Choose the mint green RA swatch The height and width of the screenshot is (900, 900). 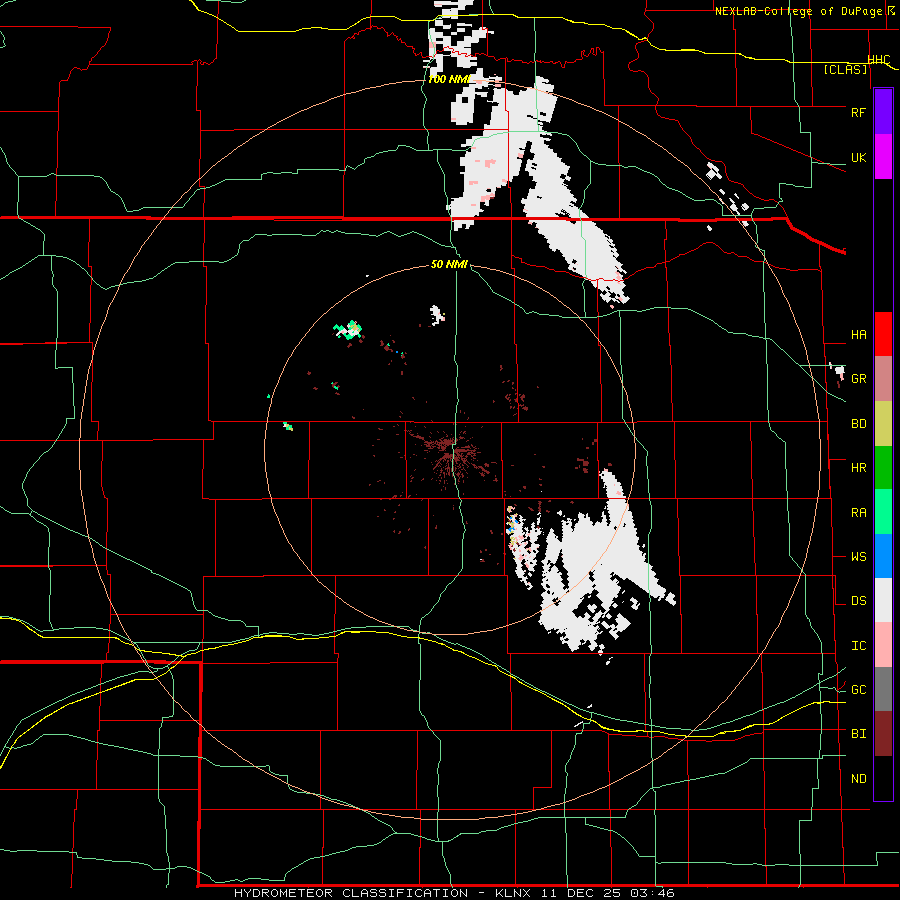pyautogui.click(x=883, y=512)
